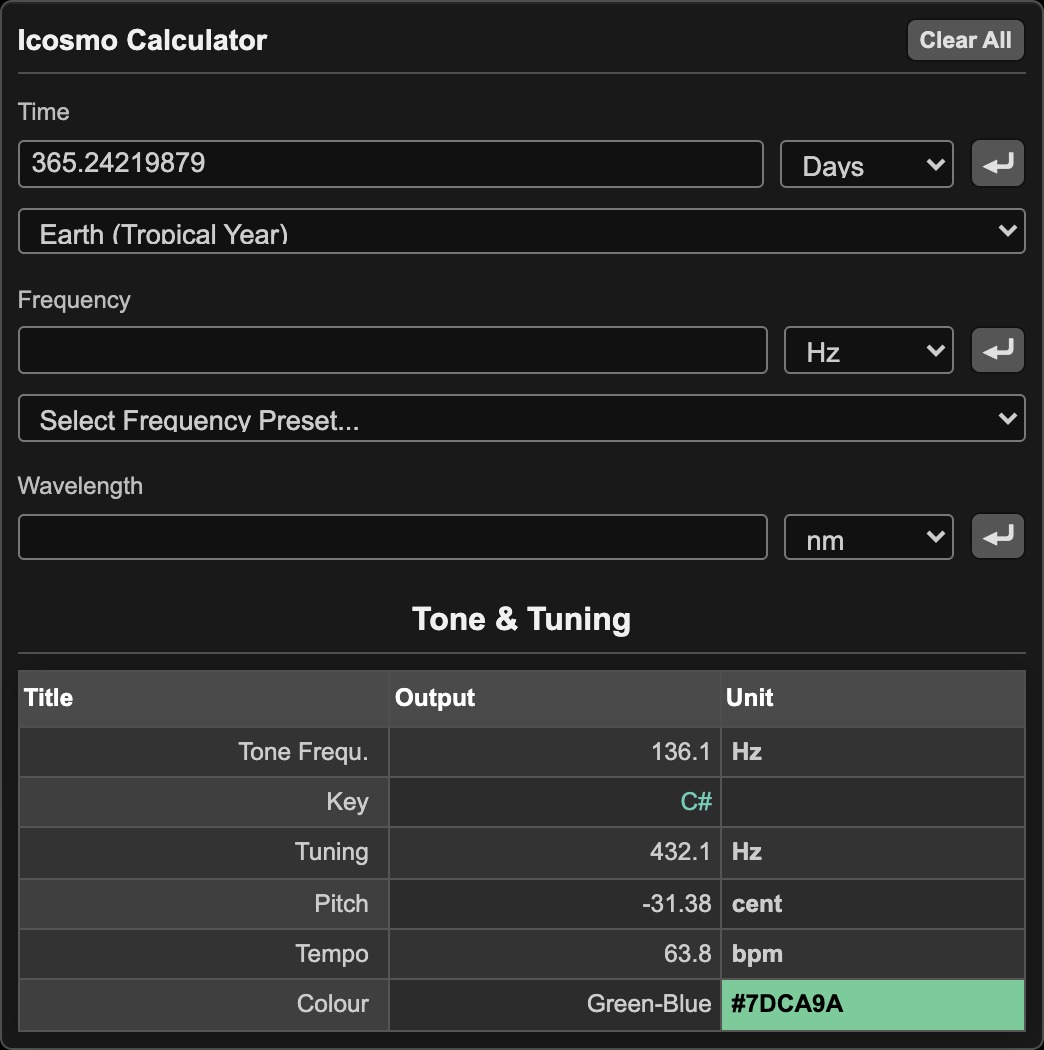The width and height of the screenshot is (1044, 1050).
Task: Select the #7DCA9A colour swatch cell
Action: coord(873,1004)
